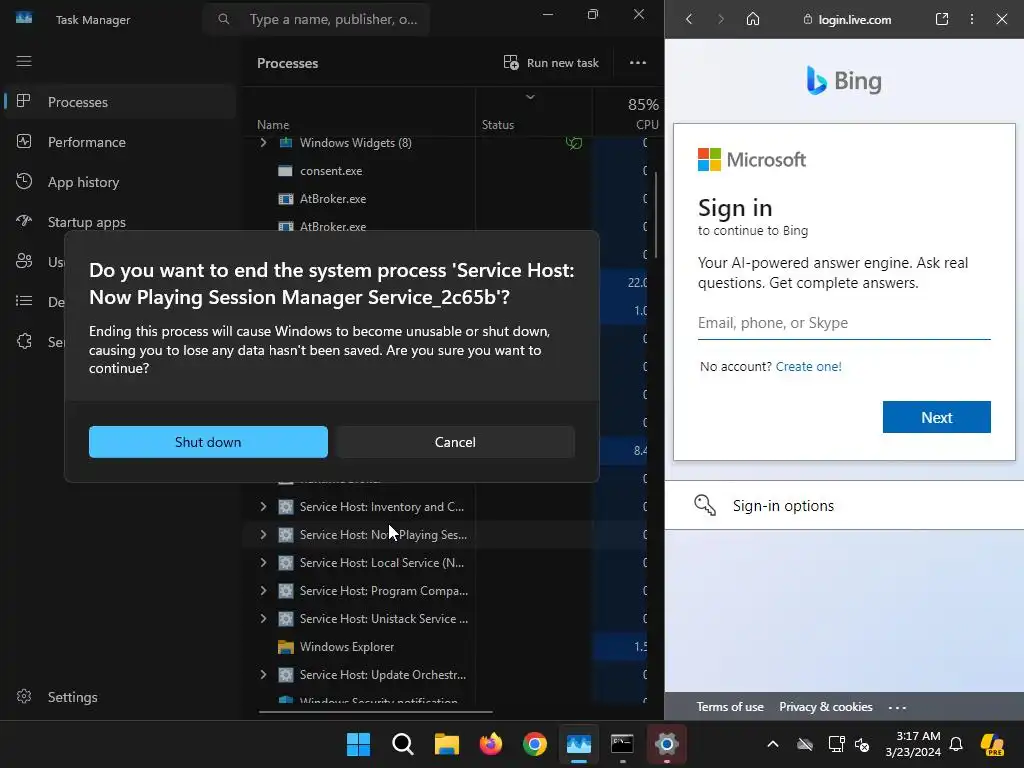Open the App history tab
The height and width of the screenshot is (768, 1024).
[x=120, y=182]
